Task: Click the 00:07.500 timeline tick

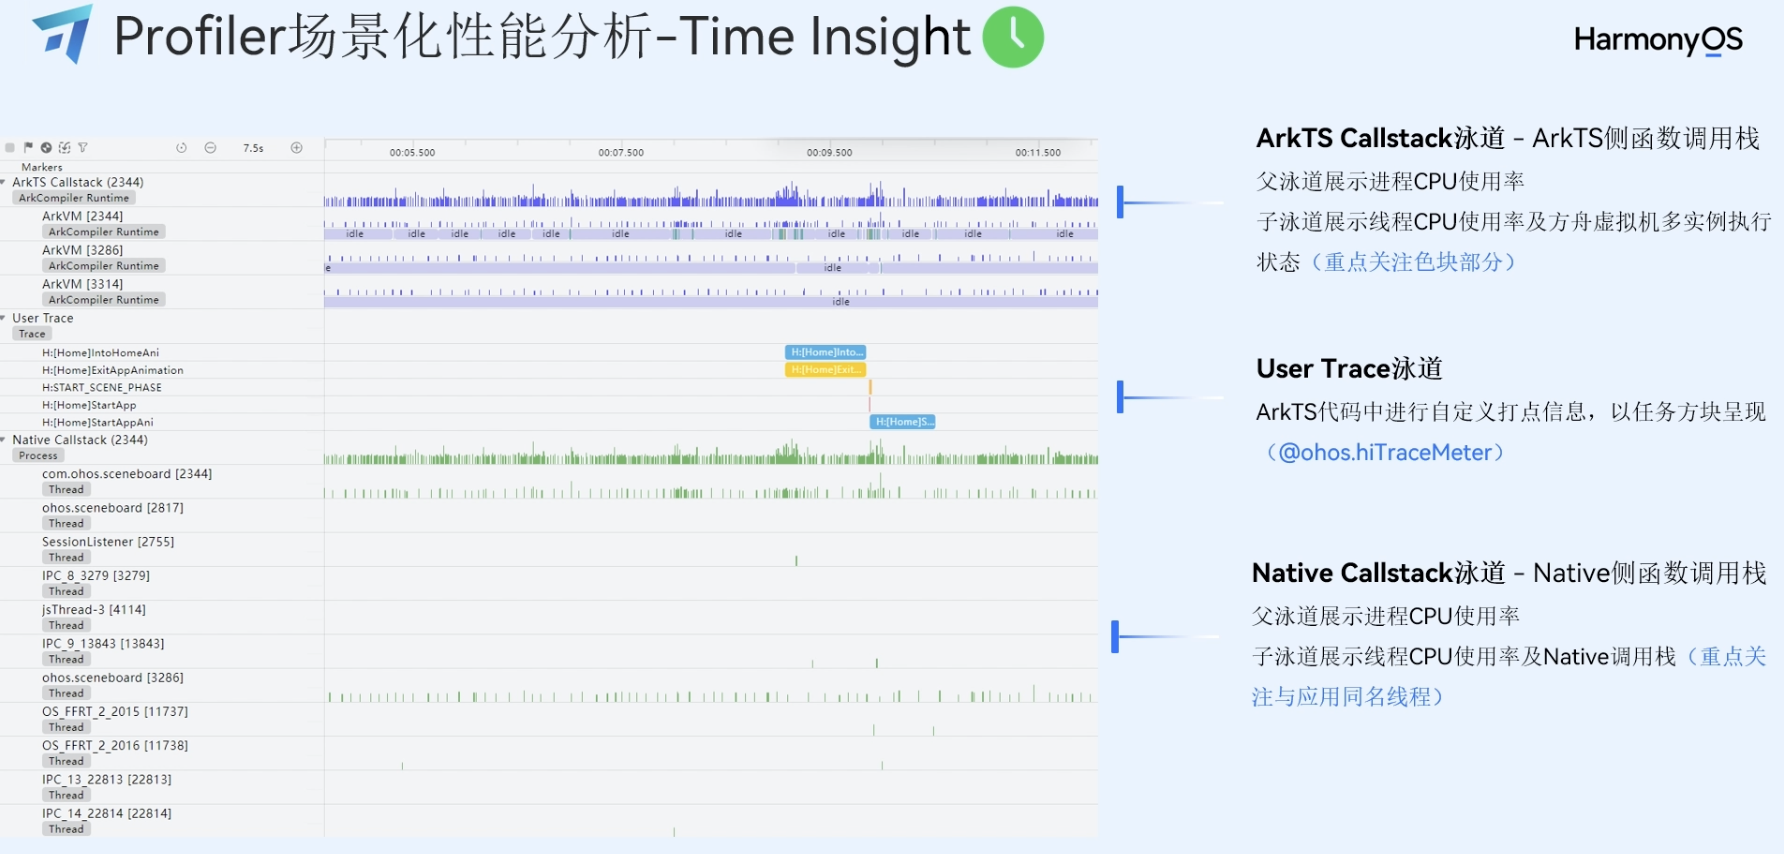Action: coord(621,153)
